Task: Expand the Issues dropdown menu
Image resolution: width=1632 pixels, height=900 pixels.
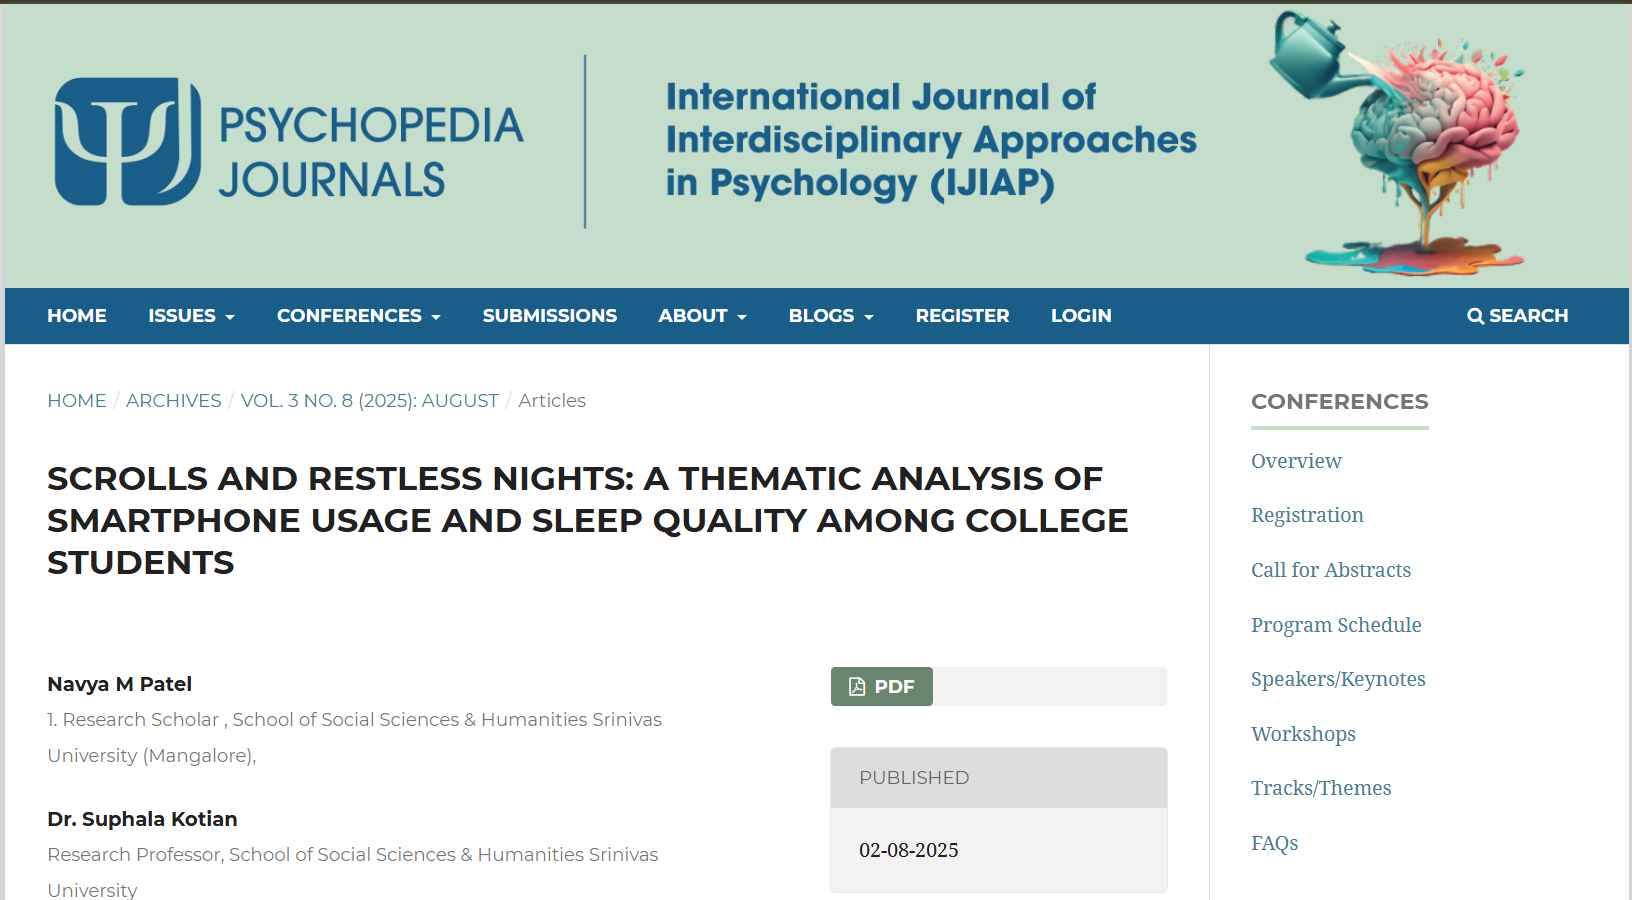Action: [x=191, y=316]
